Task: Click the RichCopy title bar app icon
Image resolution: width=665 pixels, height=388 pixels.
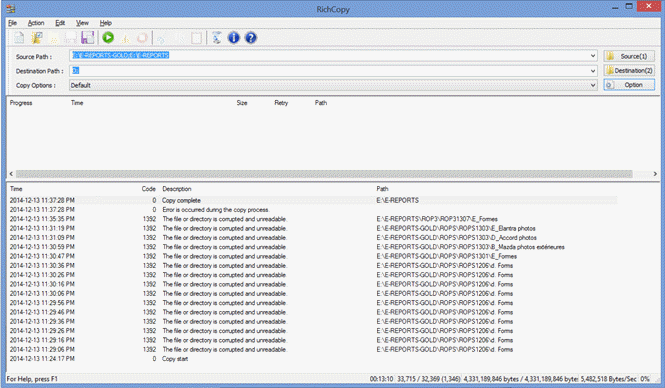Action: [x=11, y=8]
